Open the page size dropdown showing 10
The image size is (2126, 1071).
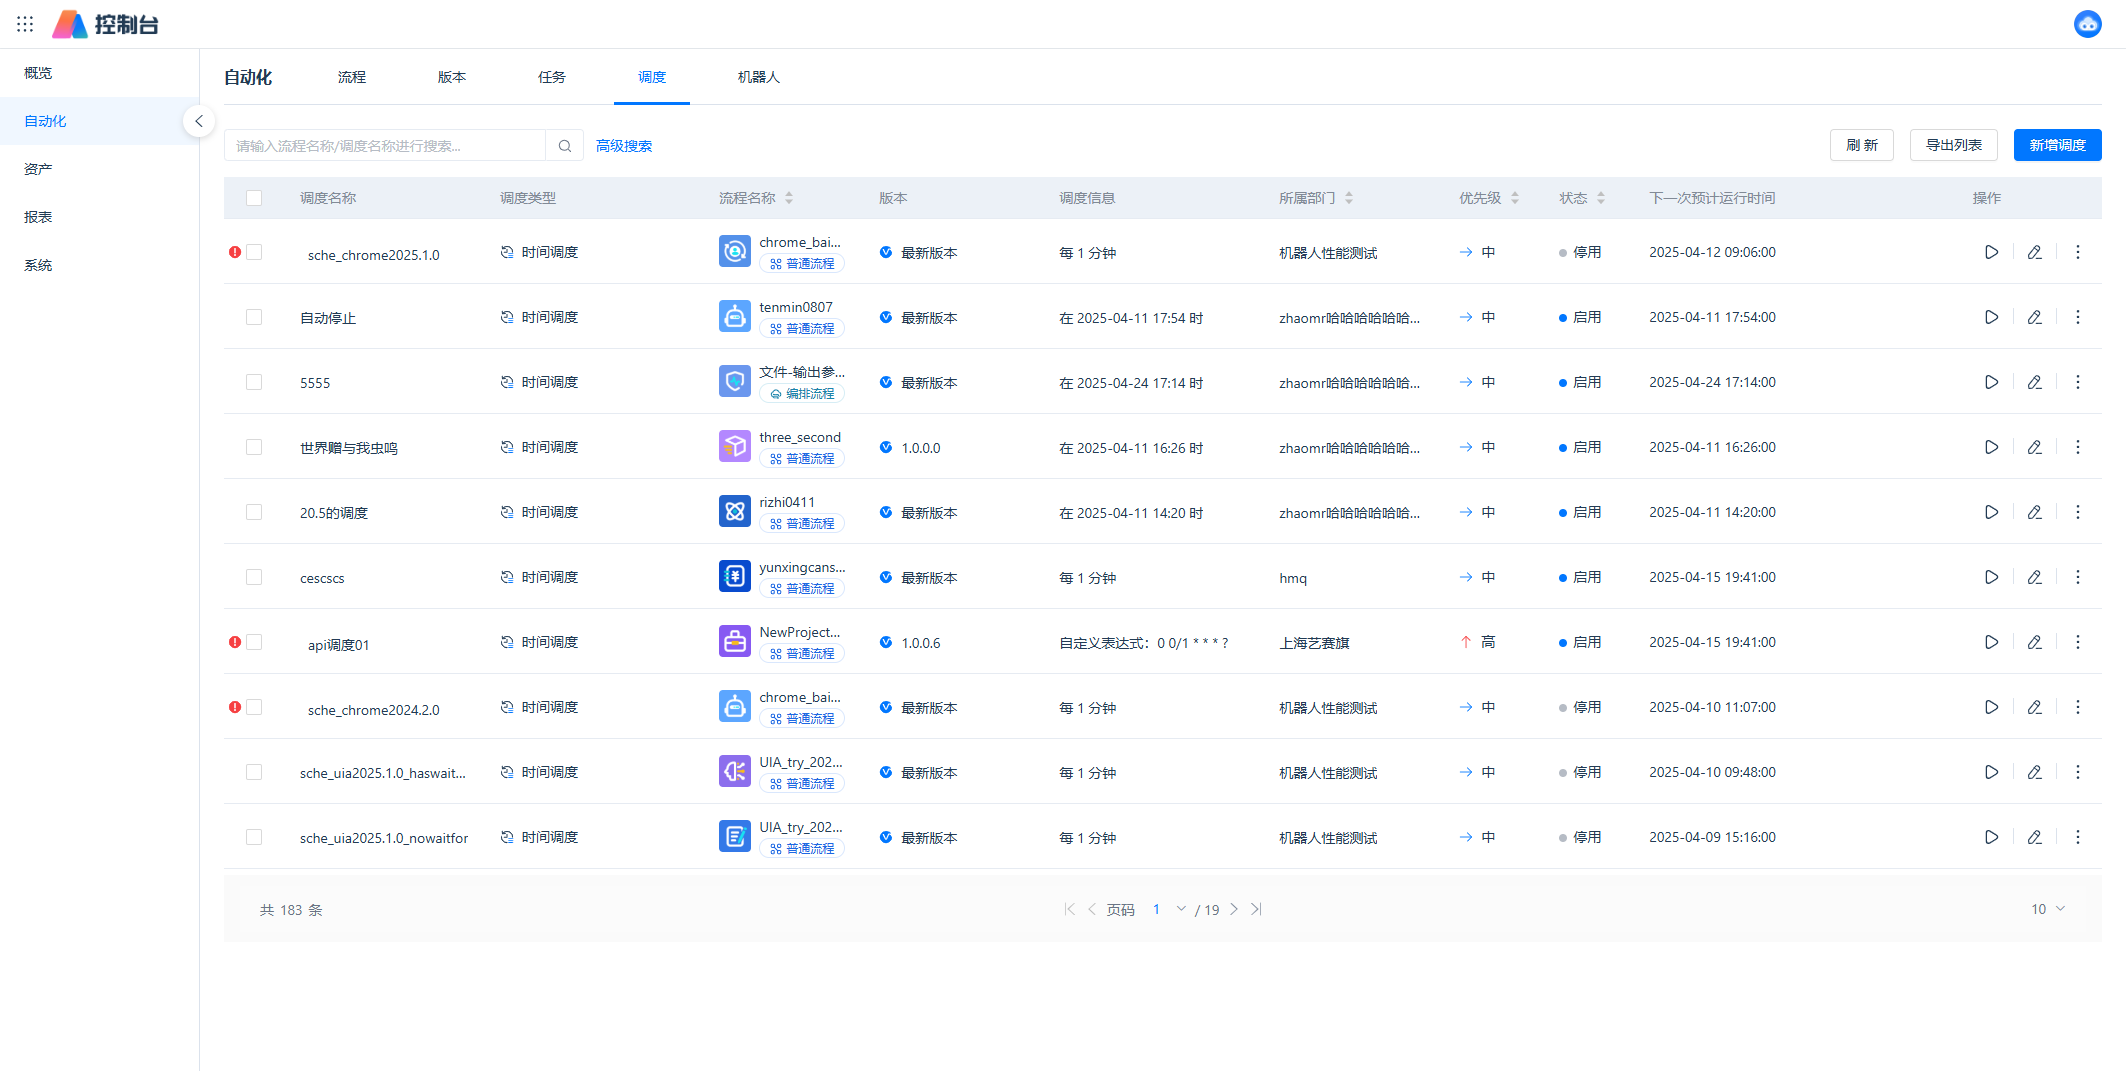(x=2047, y=909)
